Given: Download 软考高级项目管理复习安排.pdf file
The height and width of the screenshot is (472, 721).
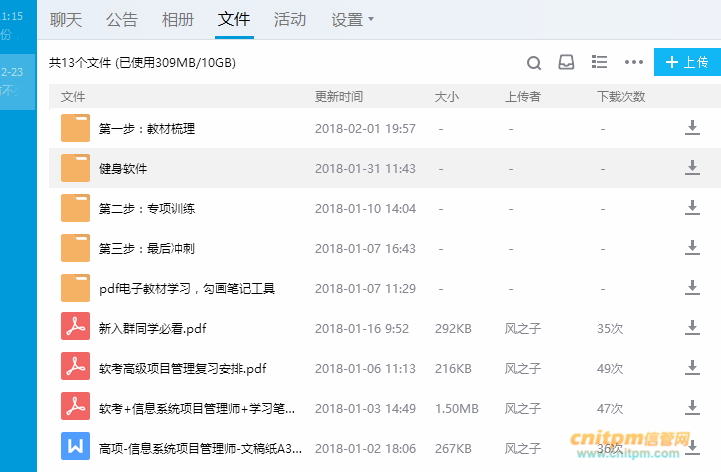Looking at the screenshot, I should [x=691, y=368].
